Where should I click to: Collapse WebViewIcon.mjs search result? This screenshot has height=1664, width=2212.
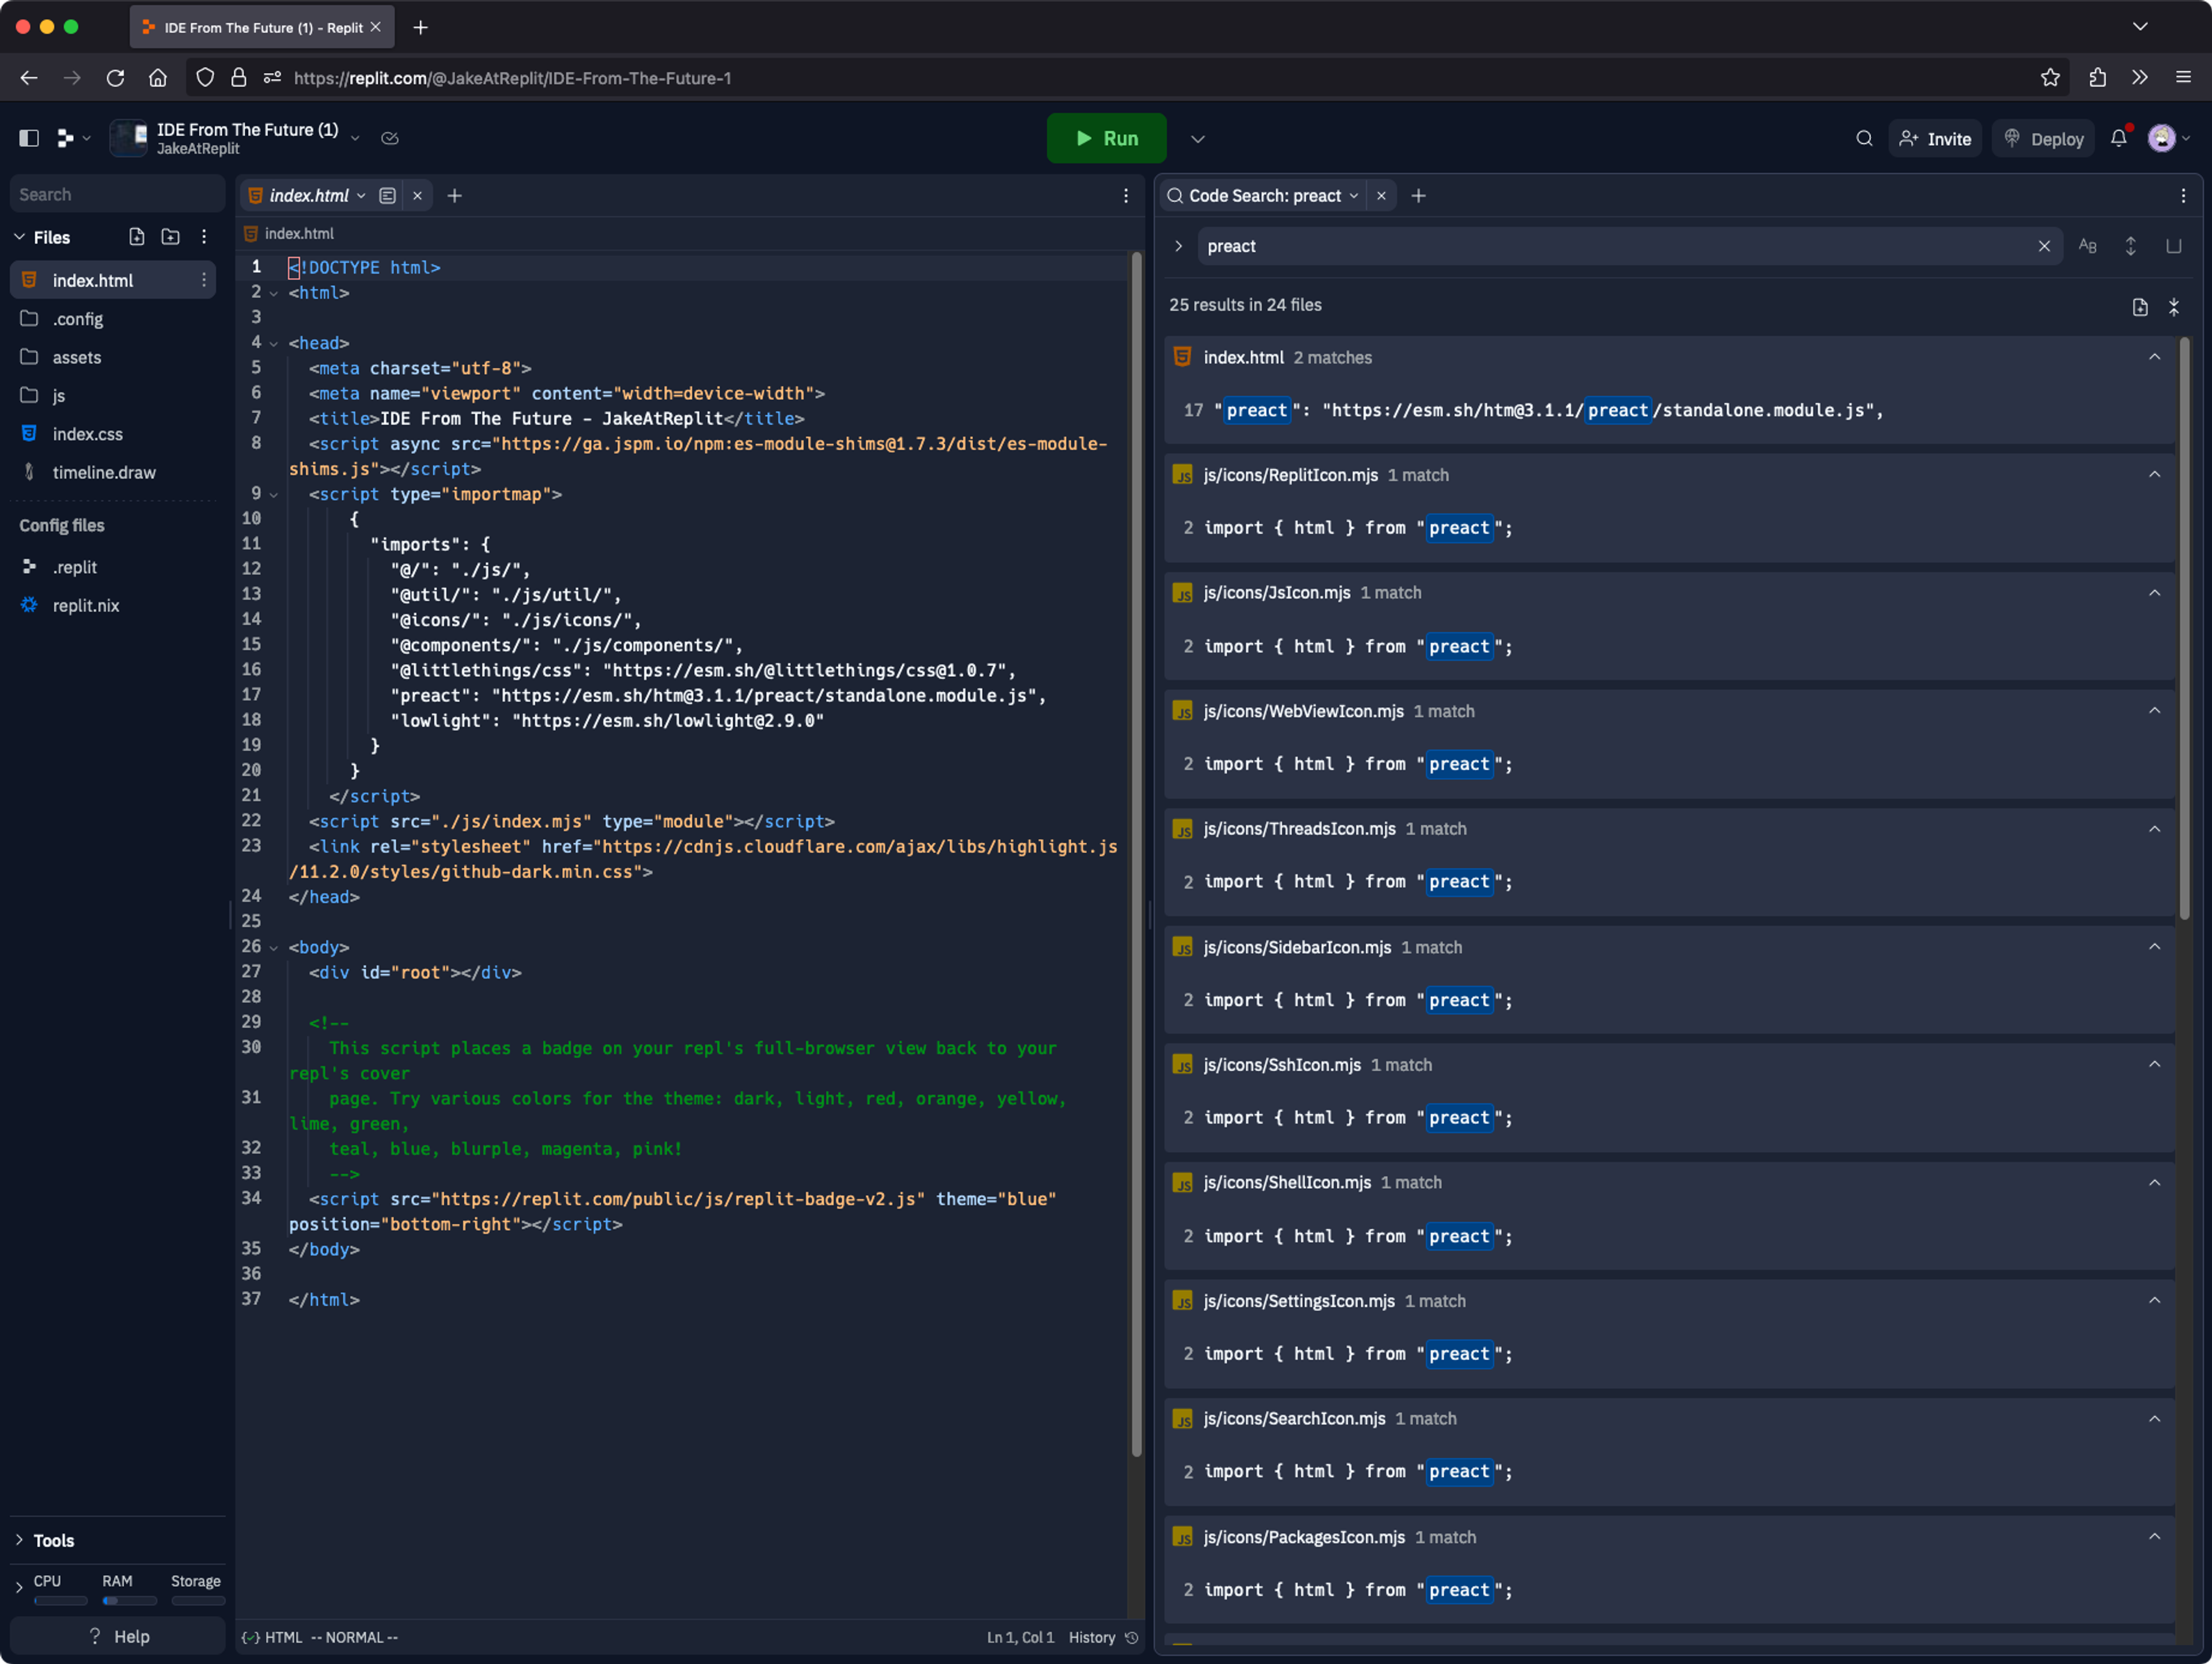(2155, 711)
